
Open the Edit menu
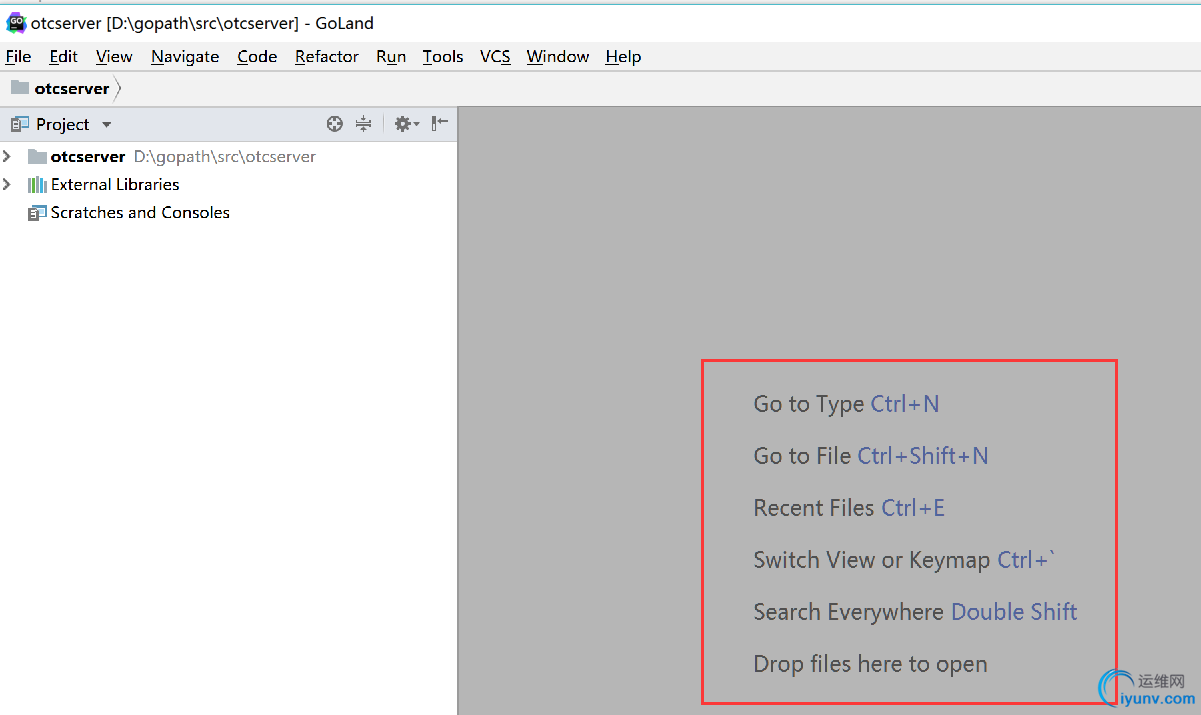63,56
